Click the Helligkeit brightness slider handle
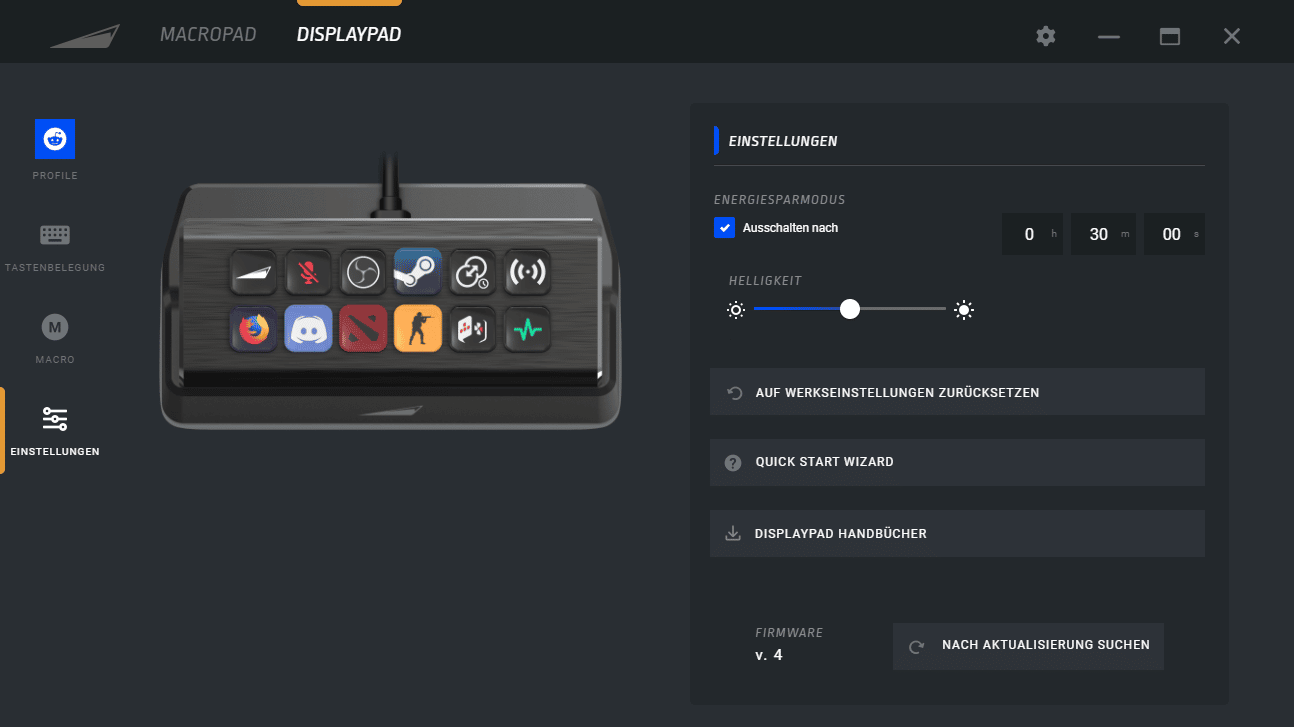 pyautogui.click(x=850, y=310)
